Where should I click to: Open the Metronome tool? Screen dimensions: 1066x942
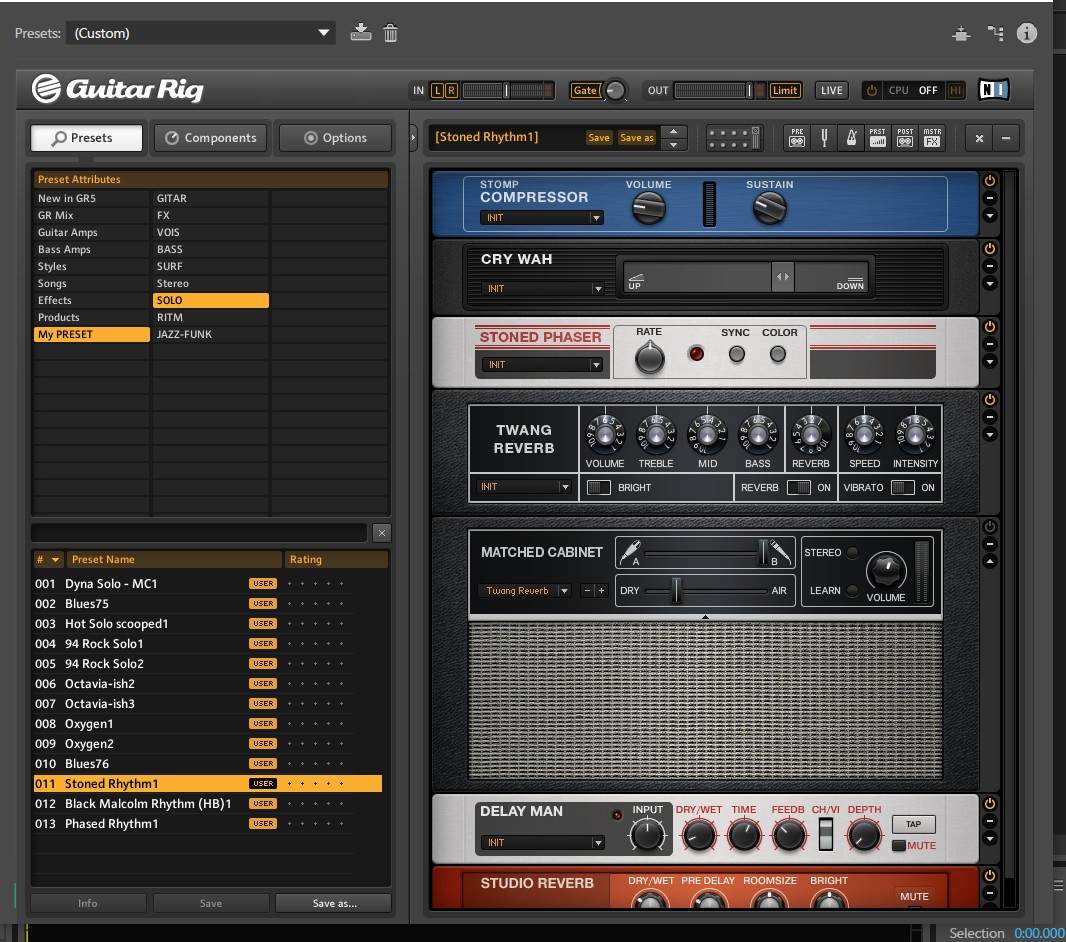(851, 138)
